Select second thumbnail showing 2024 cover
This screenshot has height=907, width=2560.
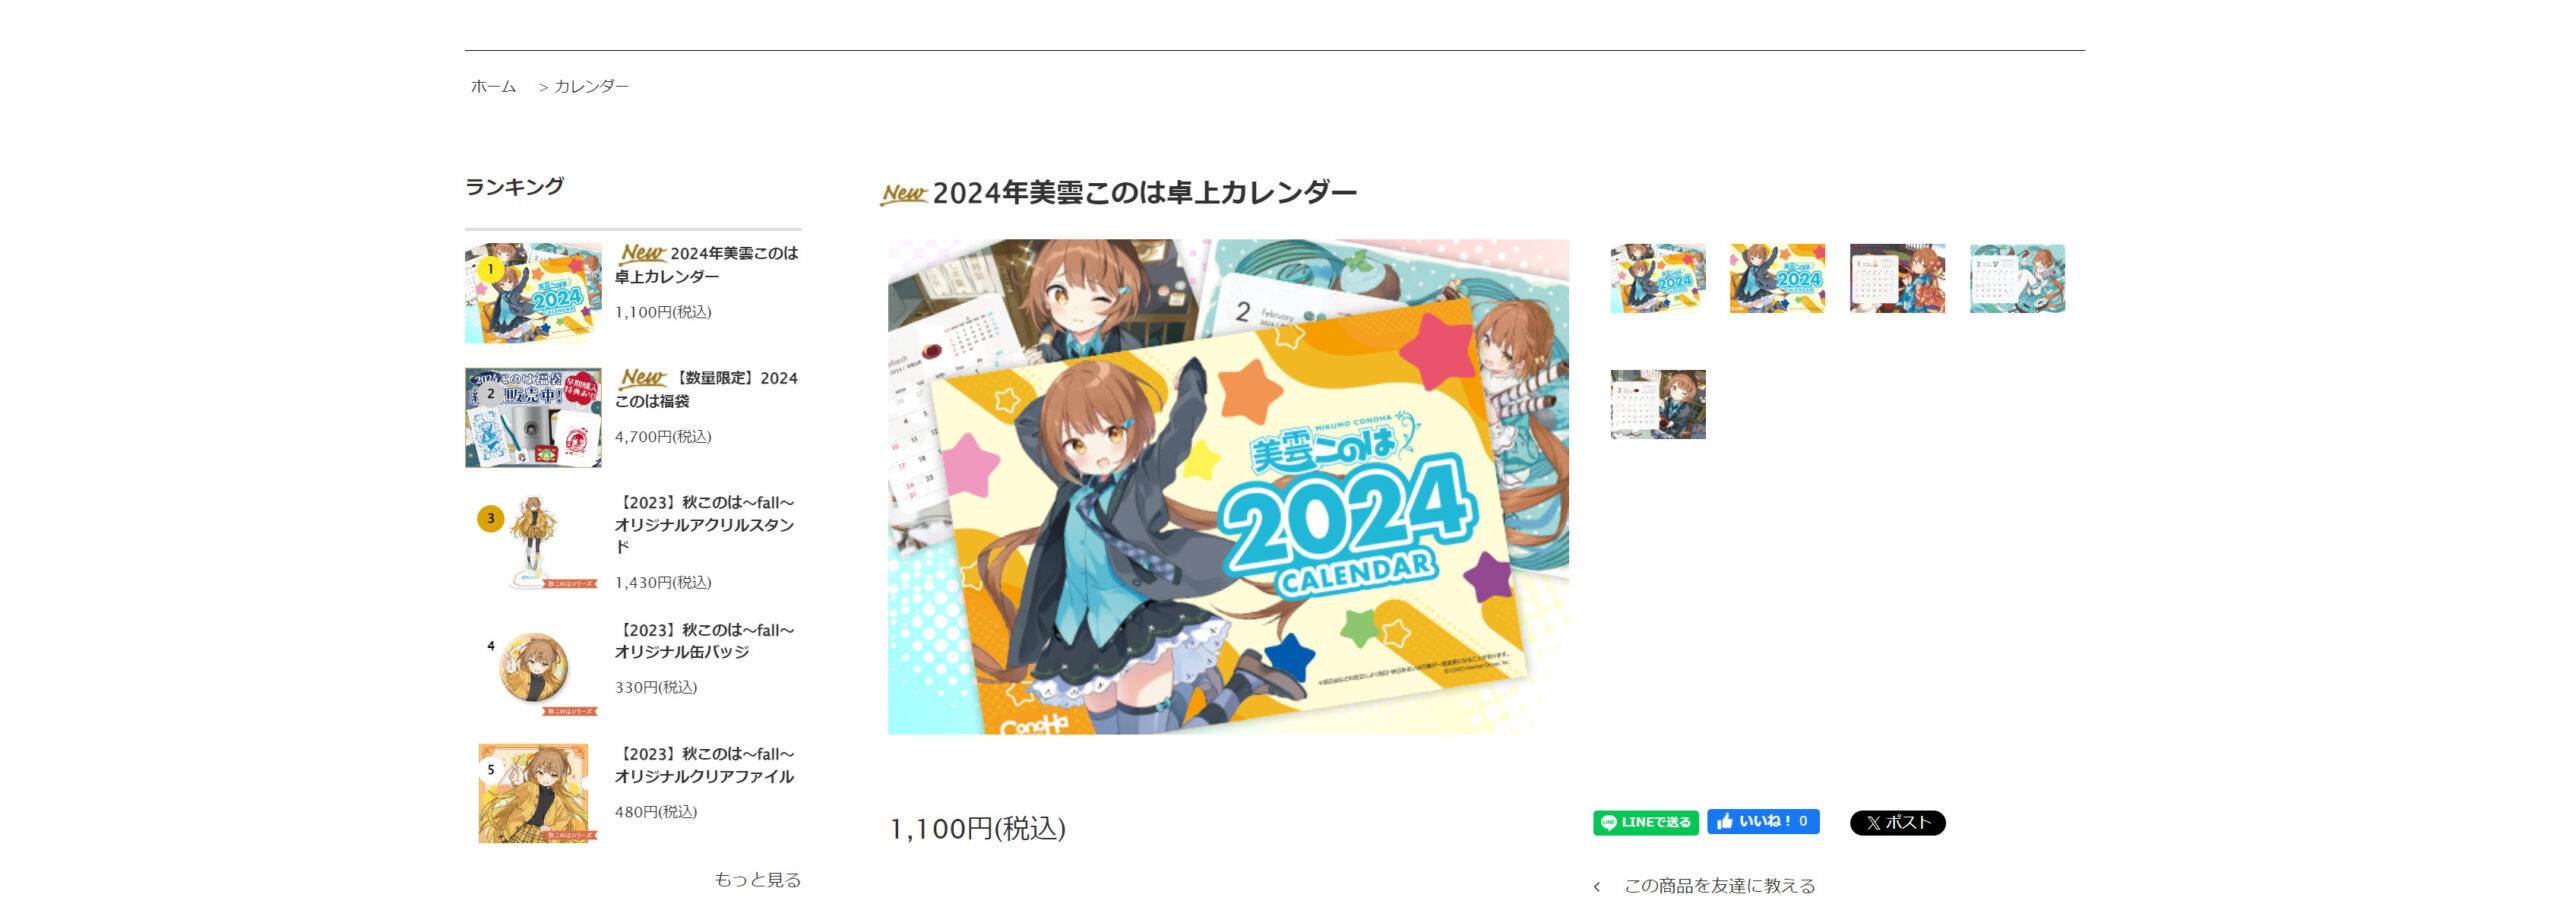pyautogui.click(x=1778, y=278)
